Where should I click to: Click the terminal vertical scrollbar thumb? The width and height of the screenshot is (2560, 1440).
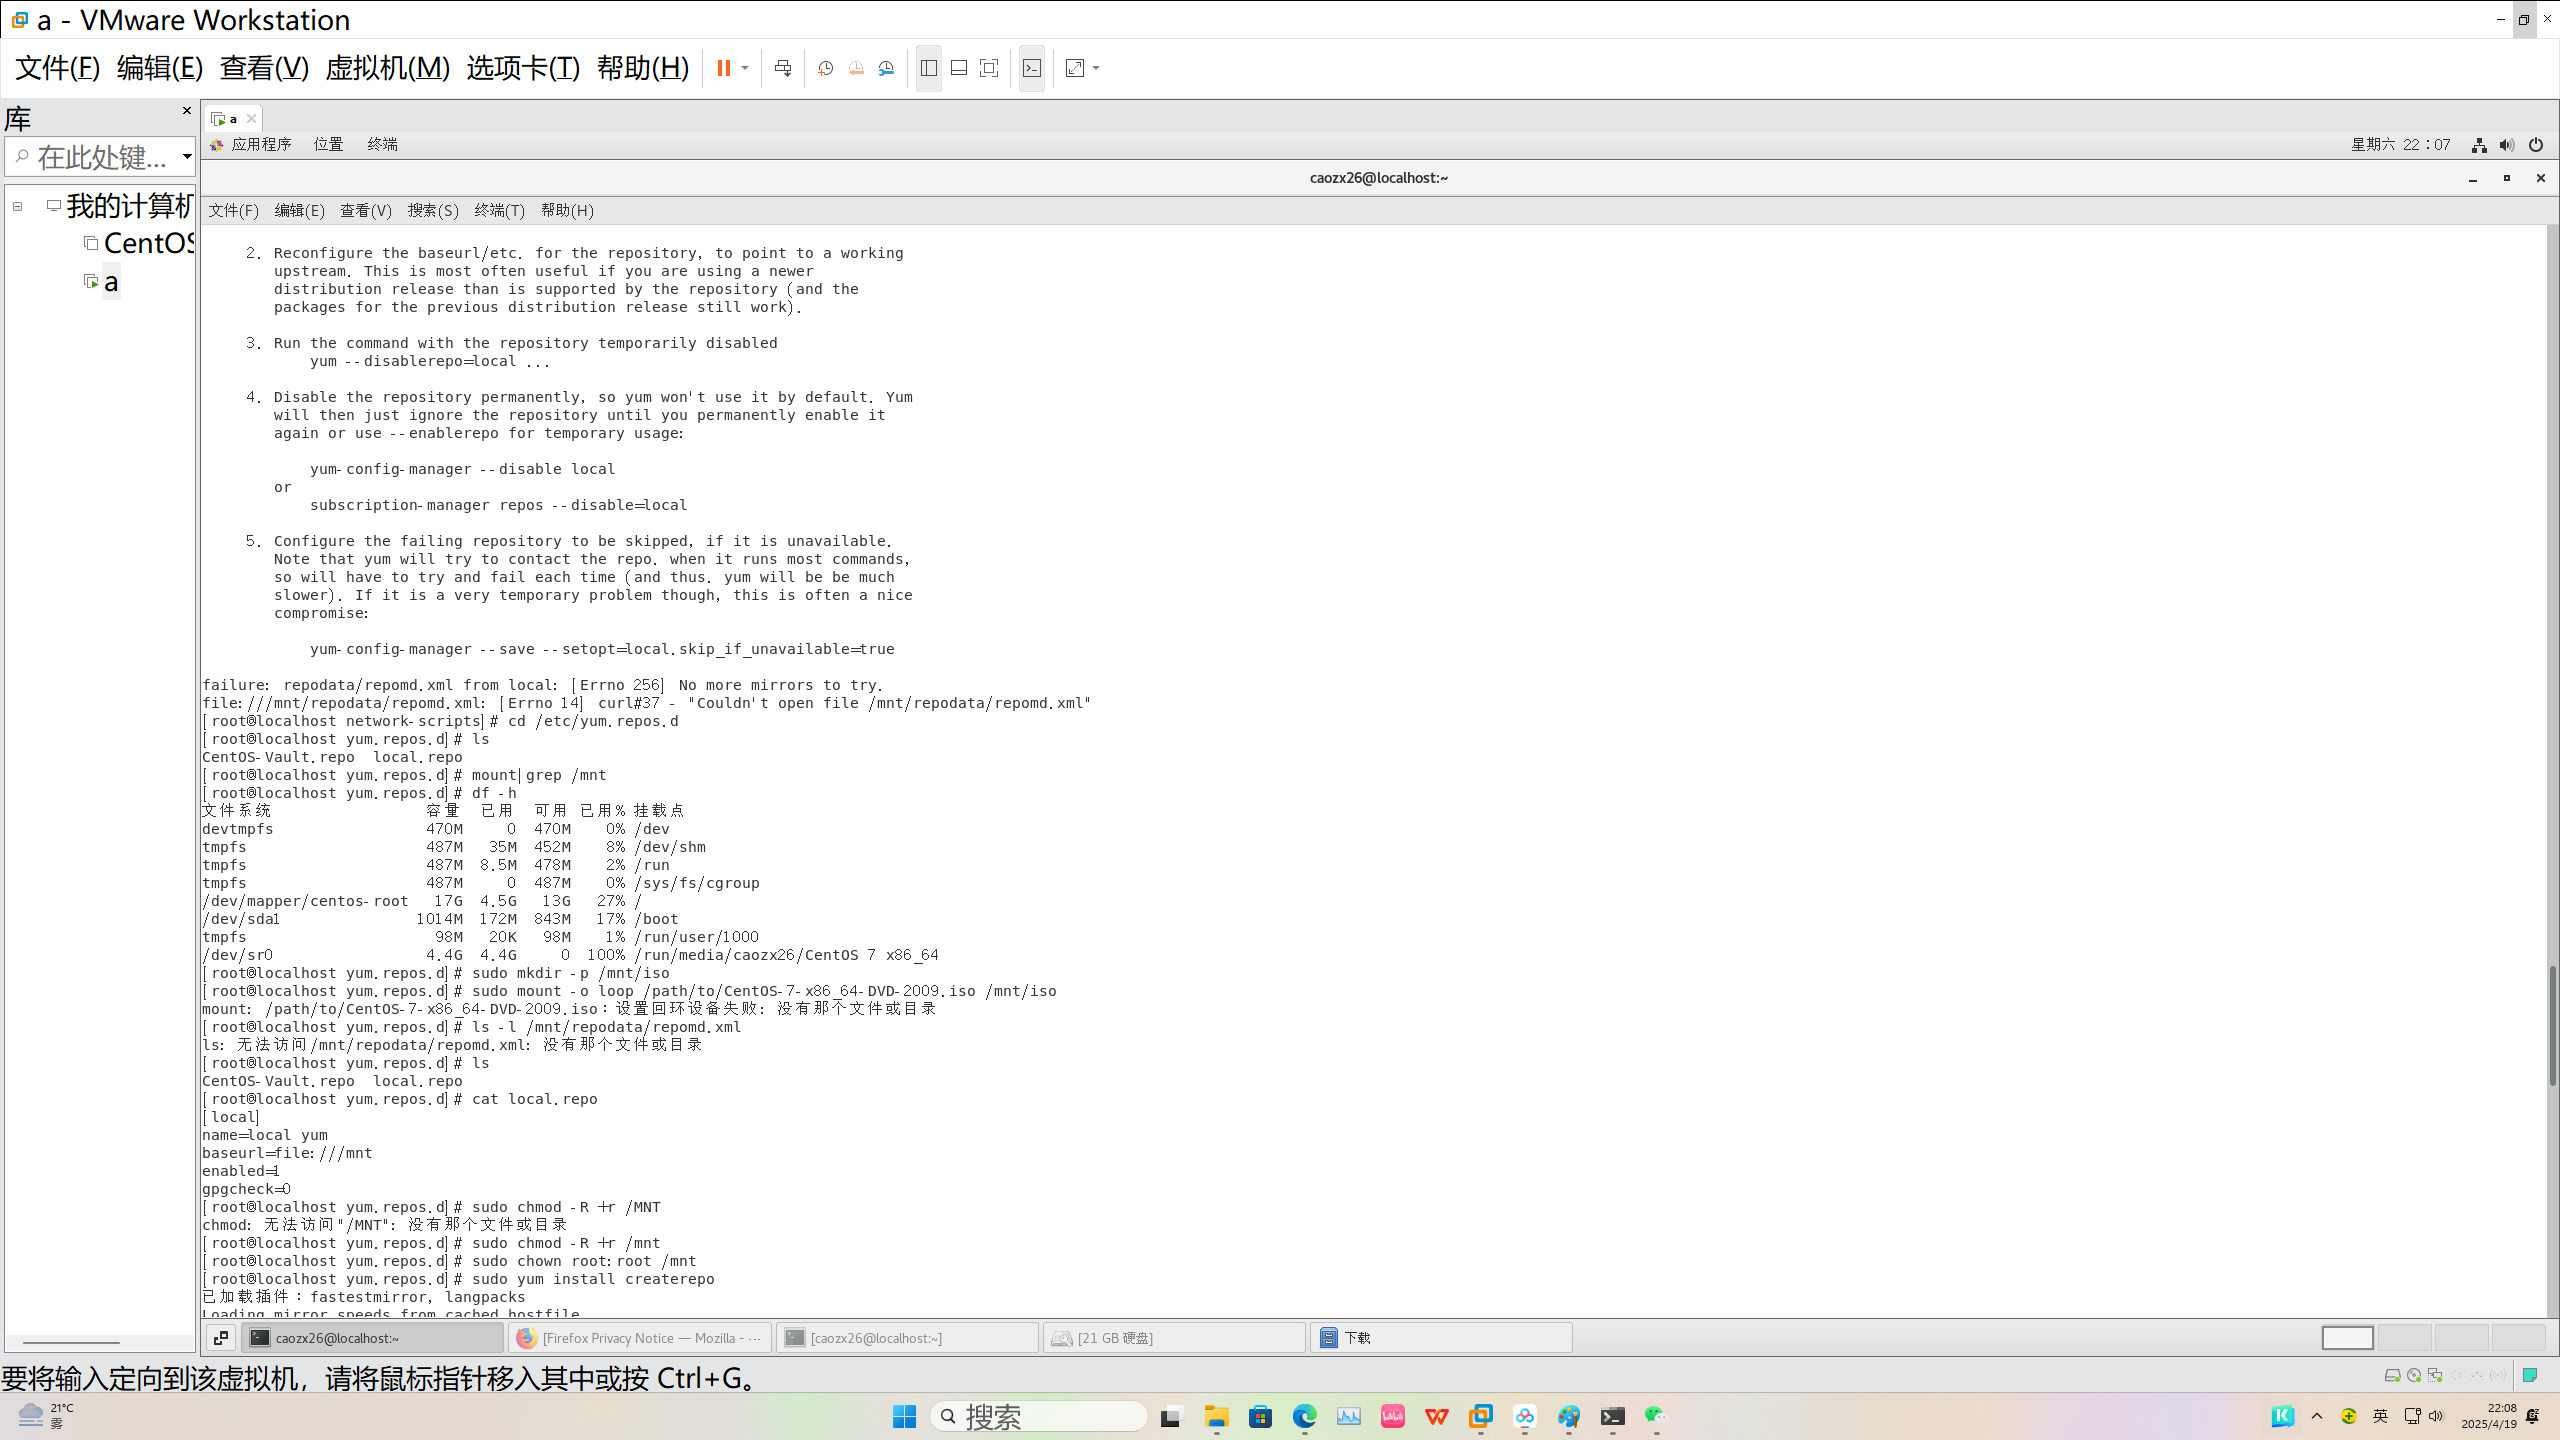pyautogui.click(x=2551, y=1025)
